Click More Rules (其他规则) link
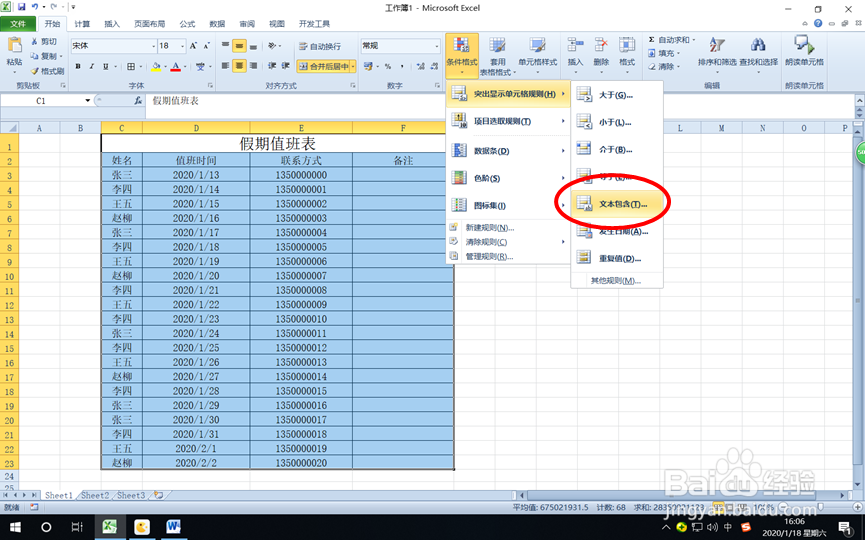The image size is (865, 540). (617, 281)
